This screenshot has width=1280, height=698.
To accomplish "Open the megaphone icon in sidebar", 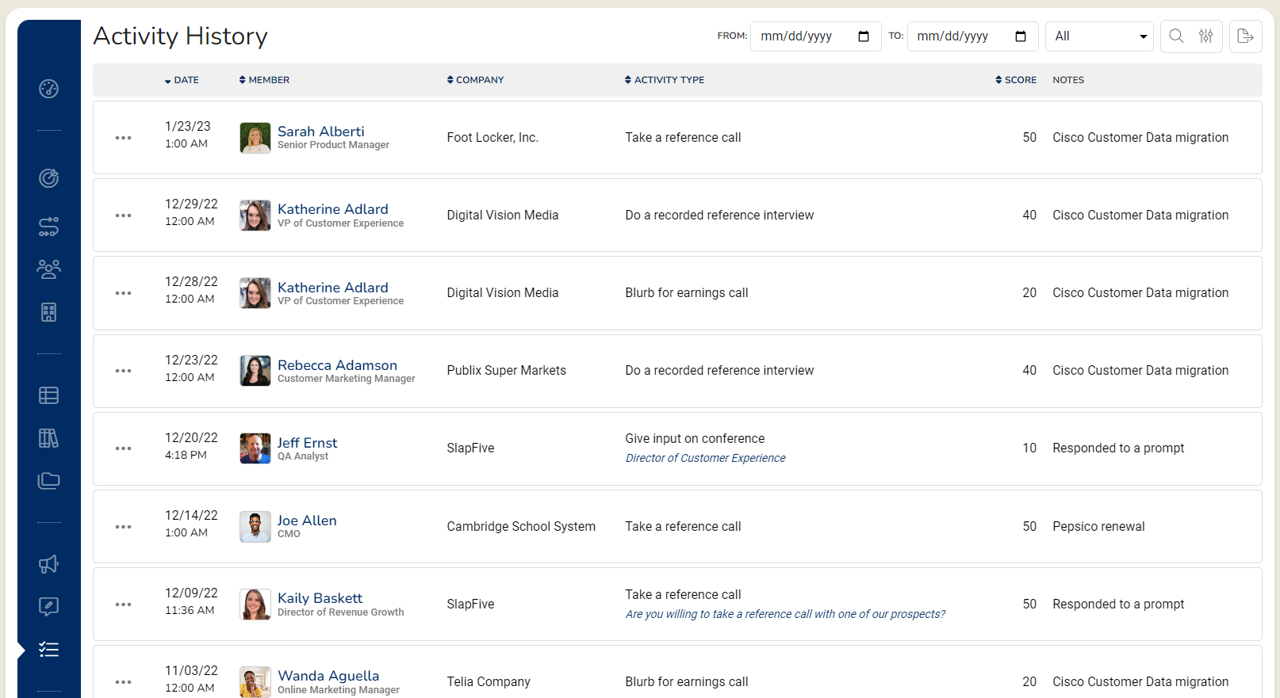I will tap(49, 565).
